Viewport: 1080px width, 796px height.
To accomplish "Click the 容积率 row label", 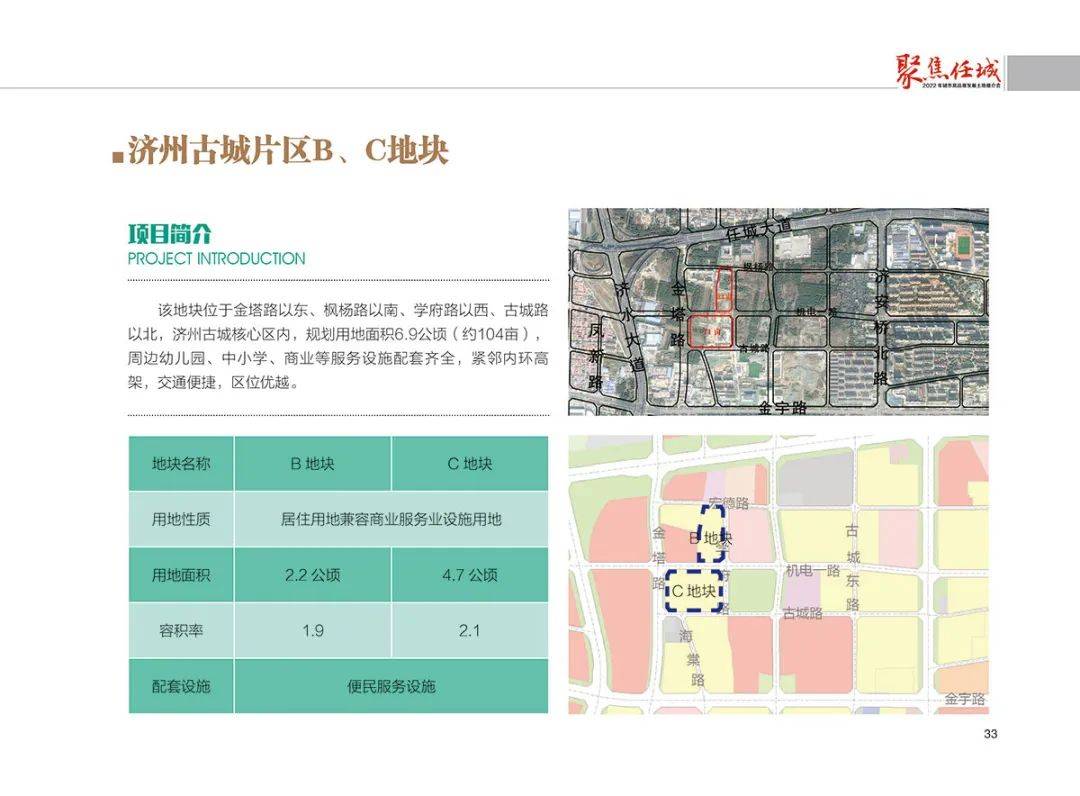I will pyautogui.click(x=181, y=631).
